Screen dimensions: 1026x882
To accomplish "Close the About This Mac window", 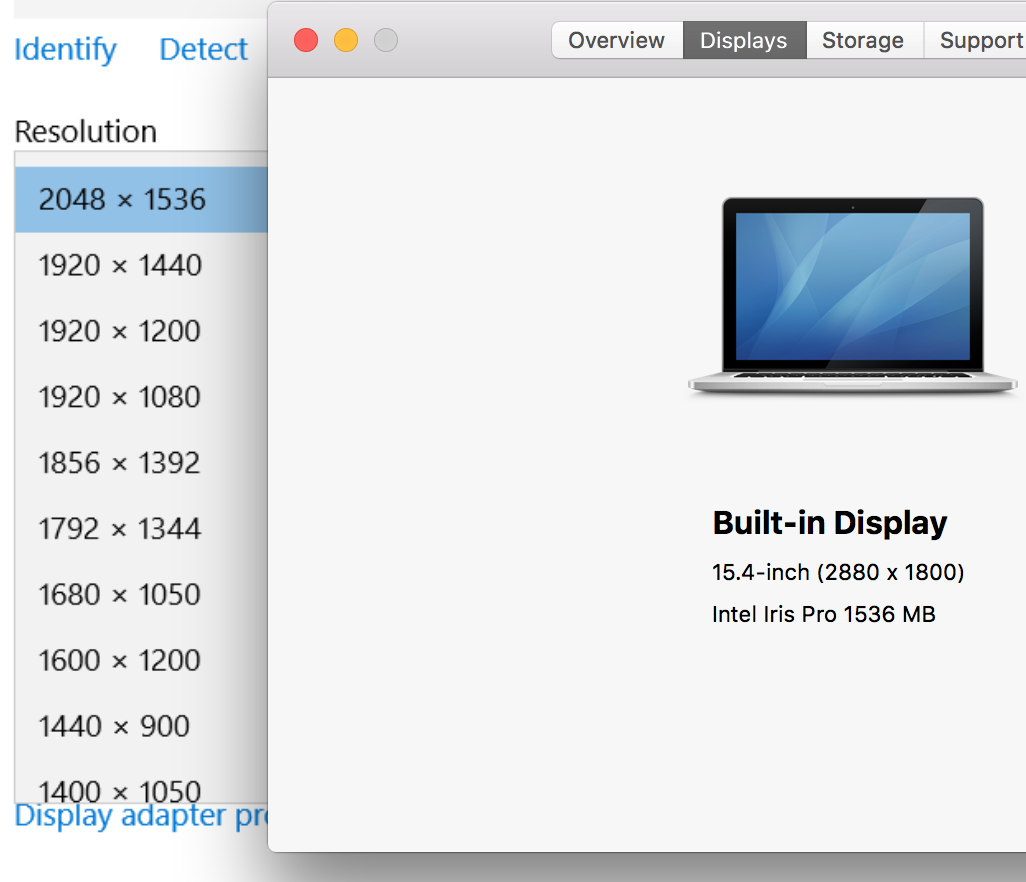I will tap(306, 41).
